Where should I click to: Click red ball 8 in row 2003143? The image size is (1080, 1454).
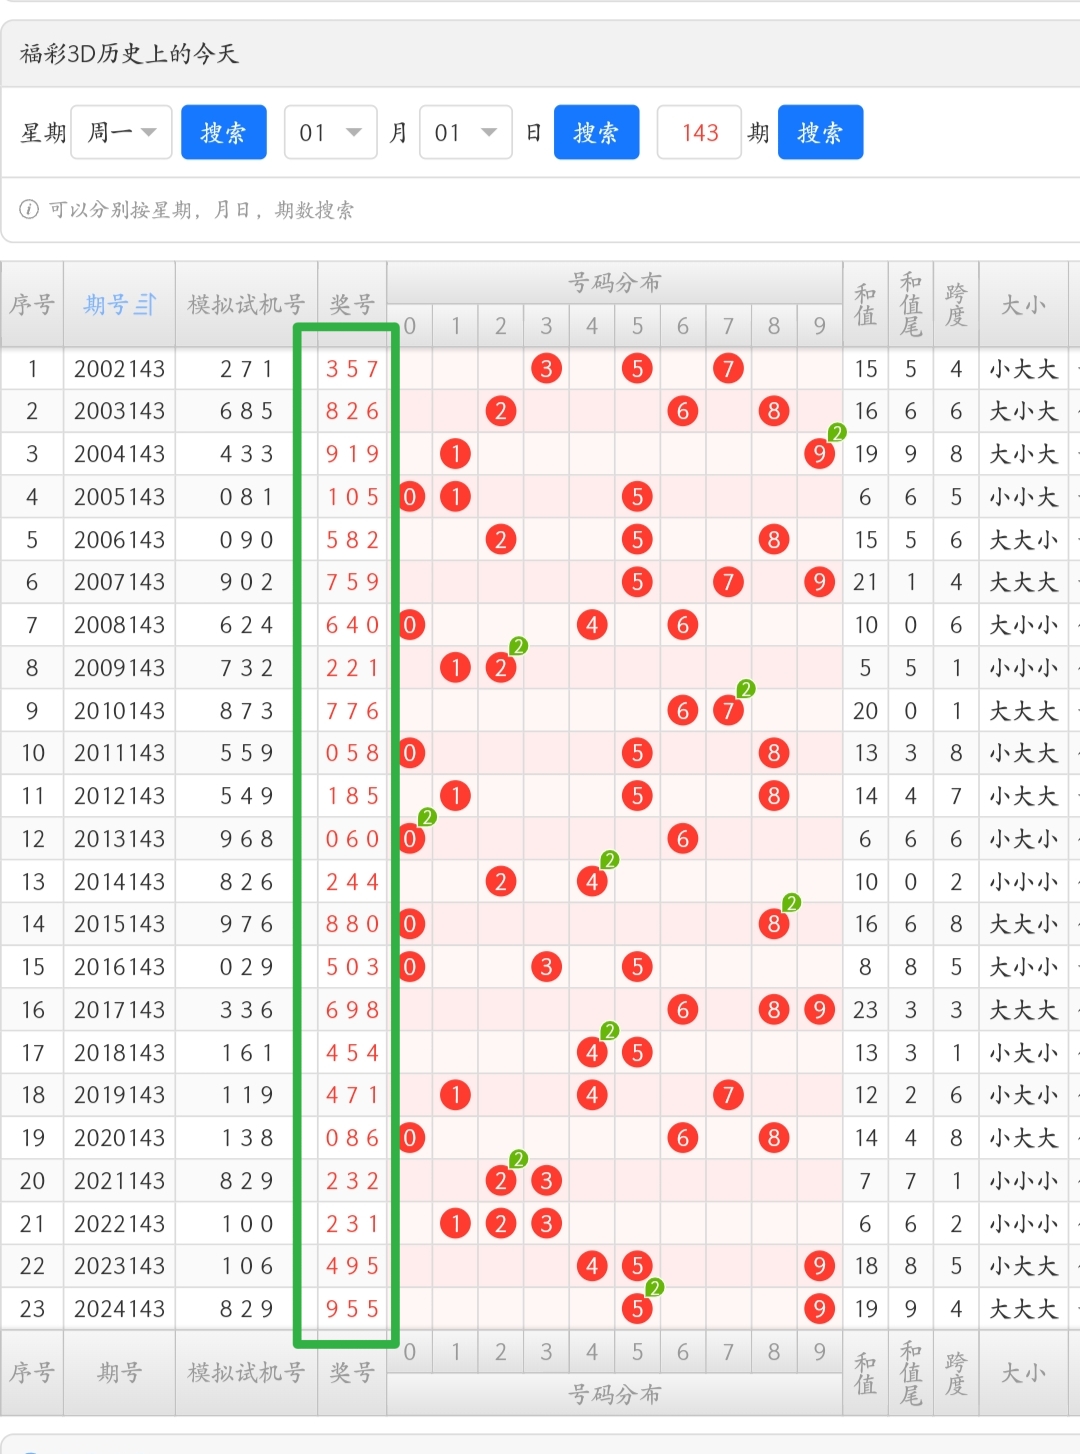coord(774,411)
